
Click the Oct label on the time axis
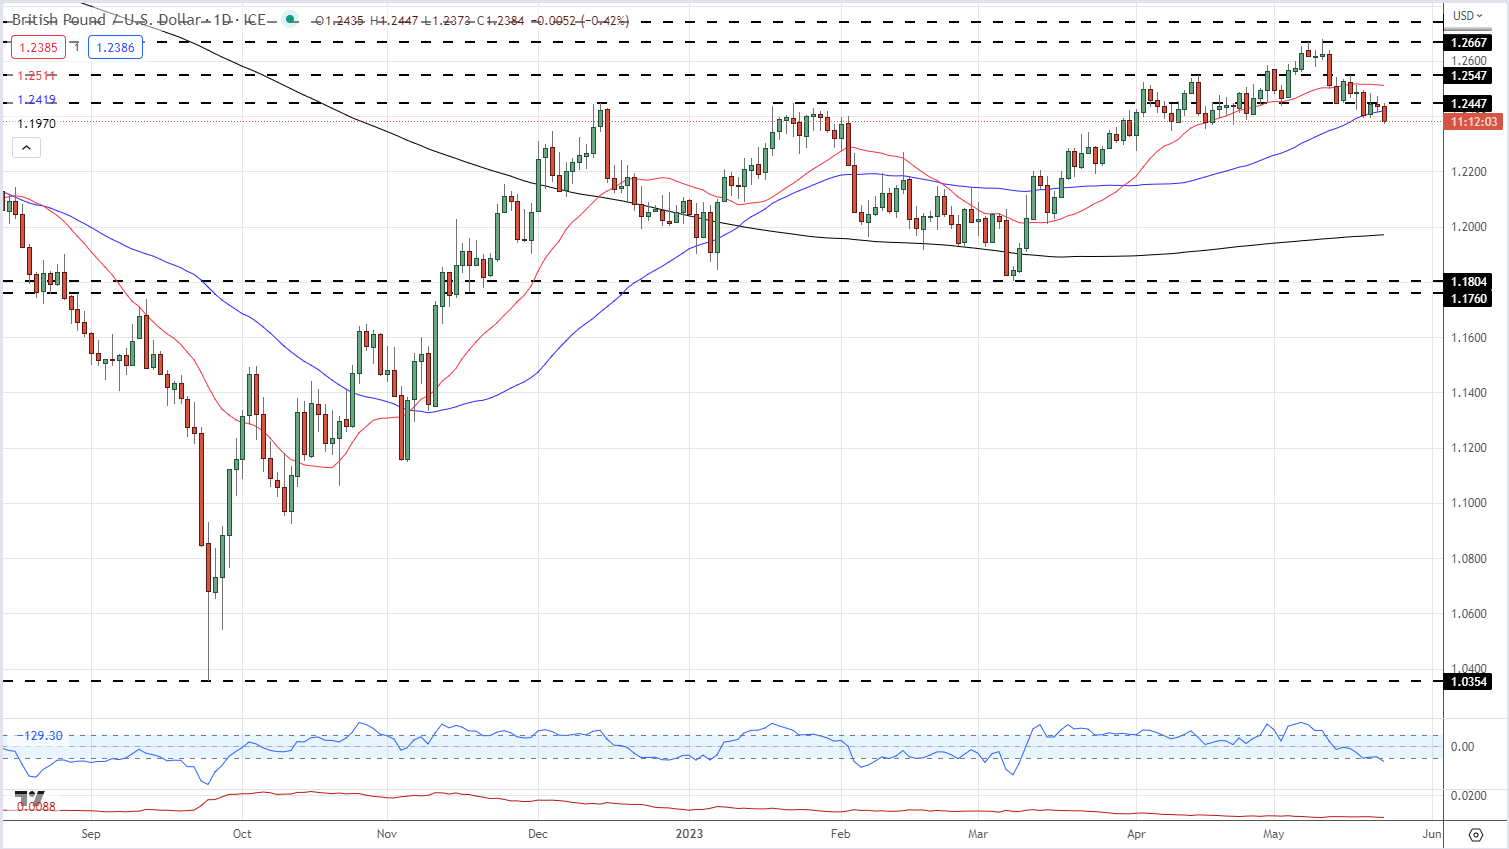coord(241,833)
